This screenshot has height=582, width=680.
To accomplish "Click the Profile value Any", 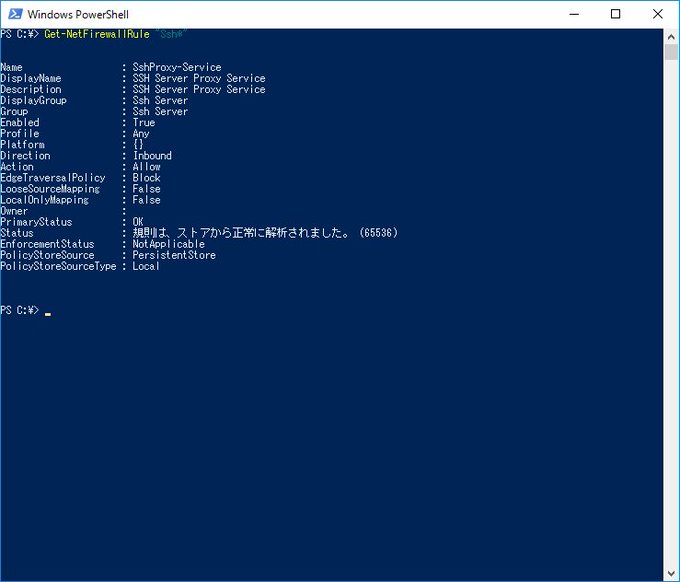I will [141, 134].
